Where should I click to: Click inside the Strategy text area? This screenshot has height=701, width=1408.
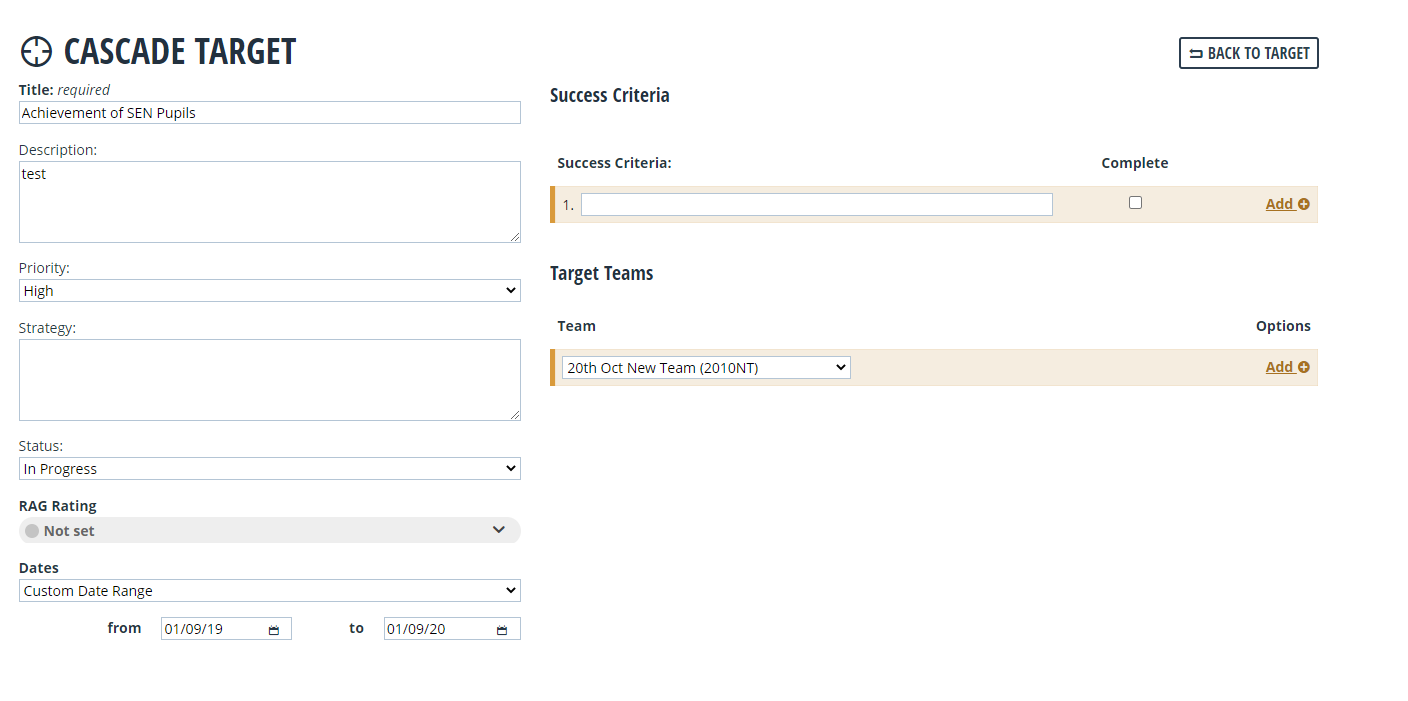pyautogui.click(x=269, y=380)
